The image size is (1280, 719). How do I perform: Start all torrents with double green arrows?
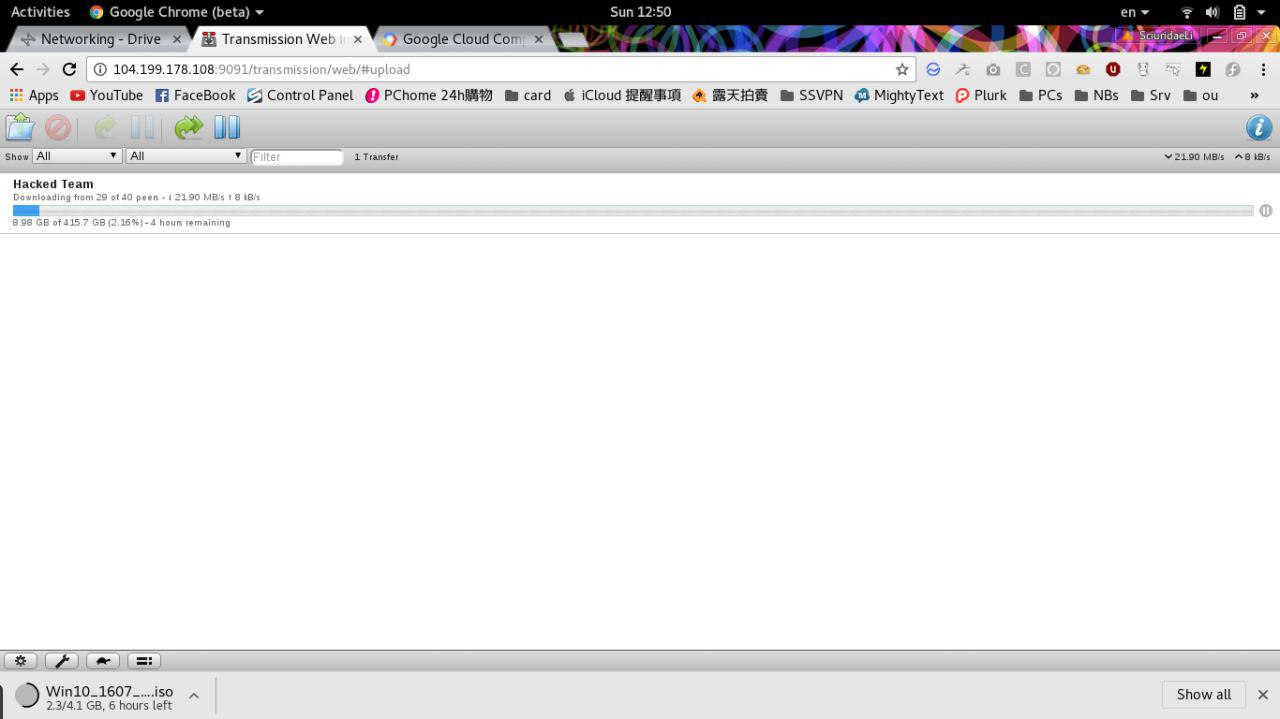(x=188, y=127)
